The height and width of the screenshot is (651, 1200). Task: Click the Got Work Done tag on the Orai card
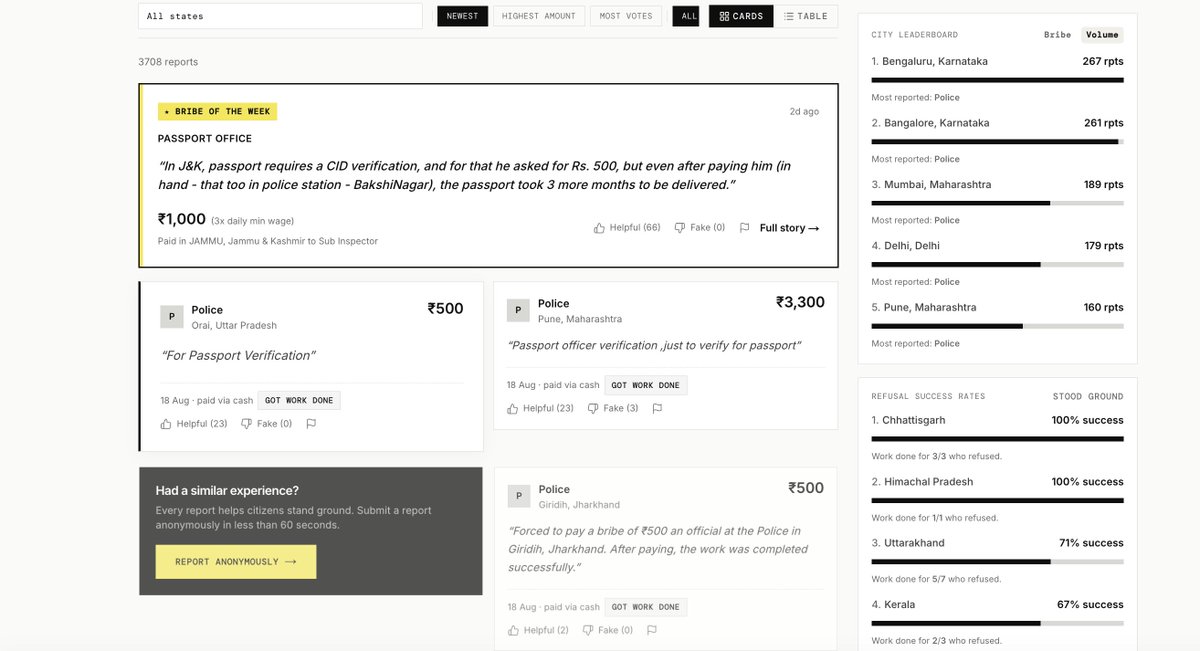coord(299,401)
